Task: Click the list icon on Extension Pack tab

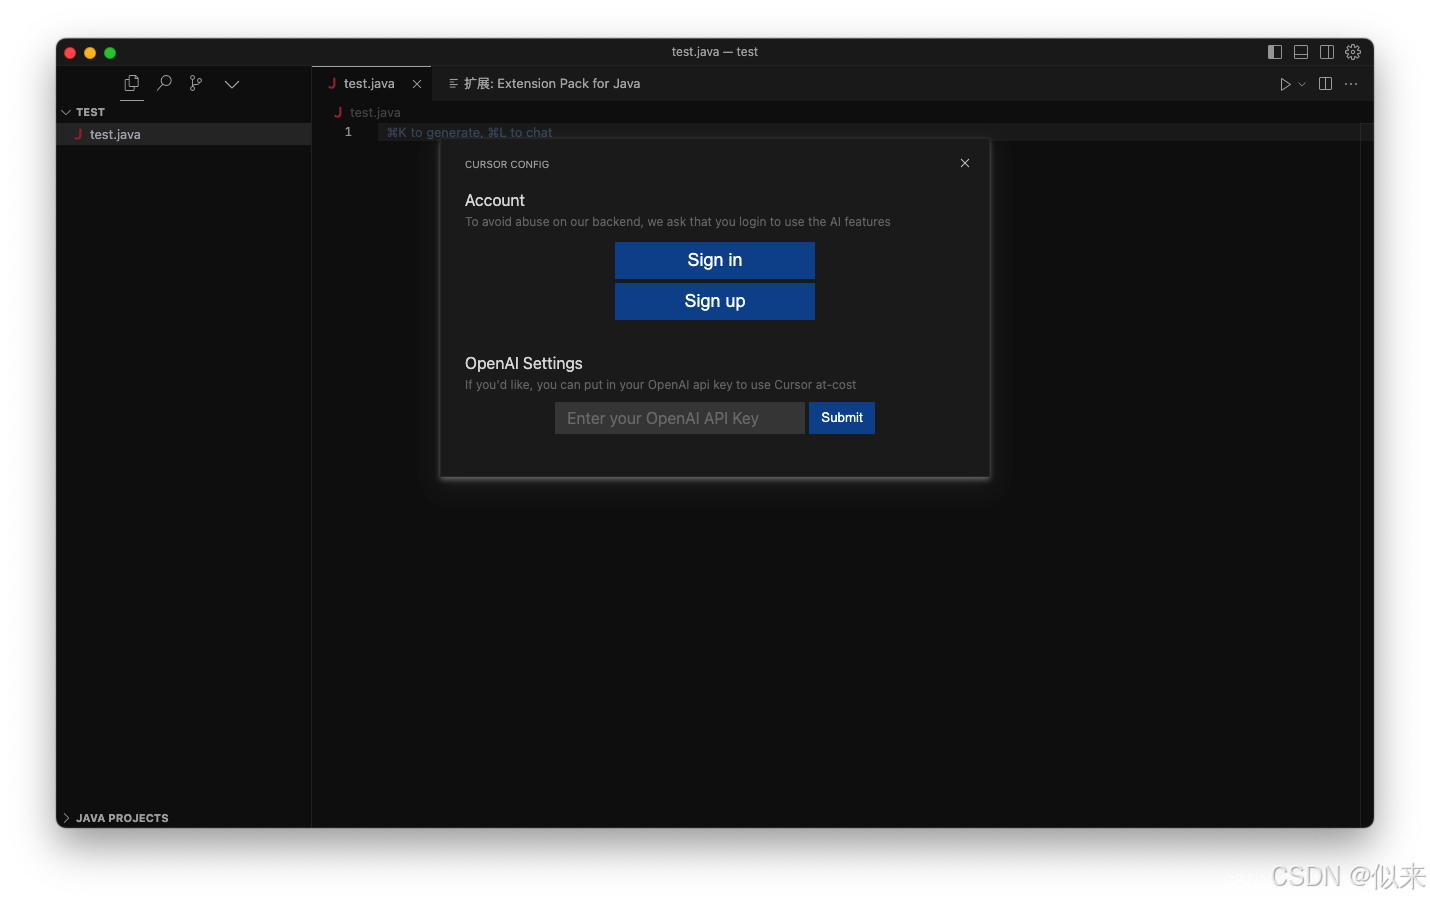Action: tap(453, 84)
